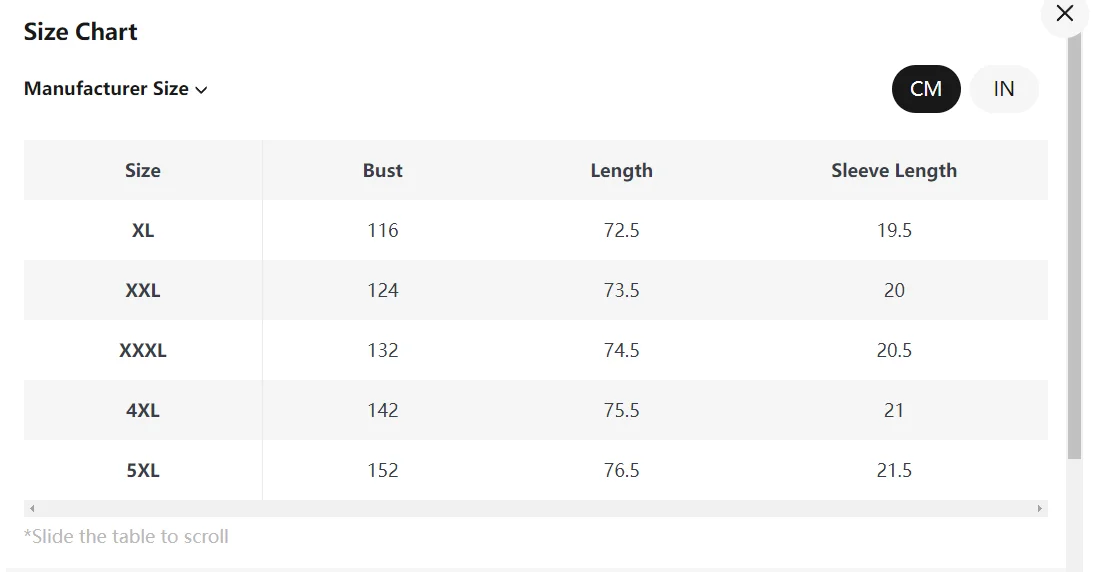
Task: Click the Size Chart title
Action: [x=80, y=32]
